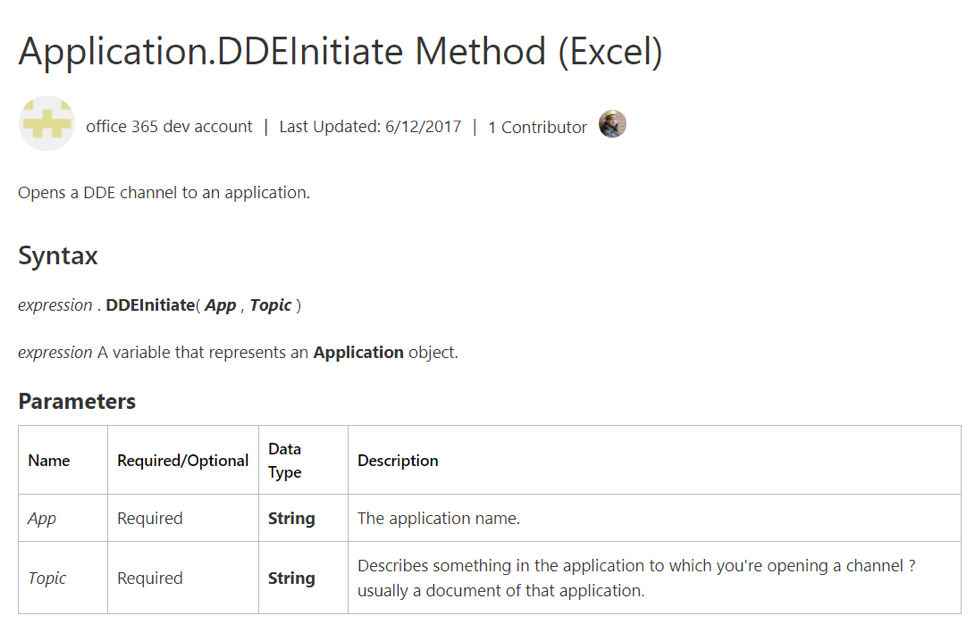Click the Syntax section heading
The height and width of the screenshot is (625, 975).
point(58,256)
